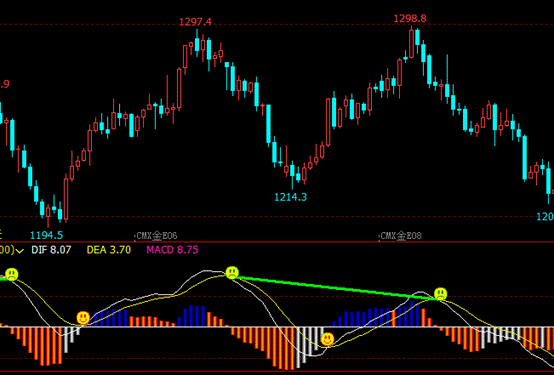Viewport: 554px width, 375px height.
Task: Click the sad face where the green trendline begins
Action: point(232,273)
